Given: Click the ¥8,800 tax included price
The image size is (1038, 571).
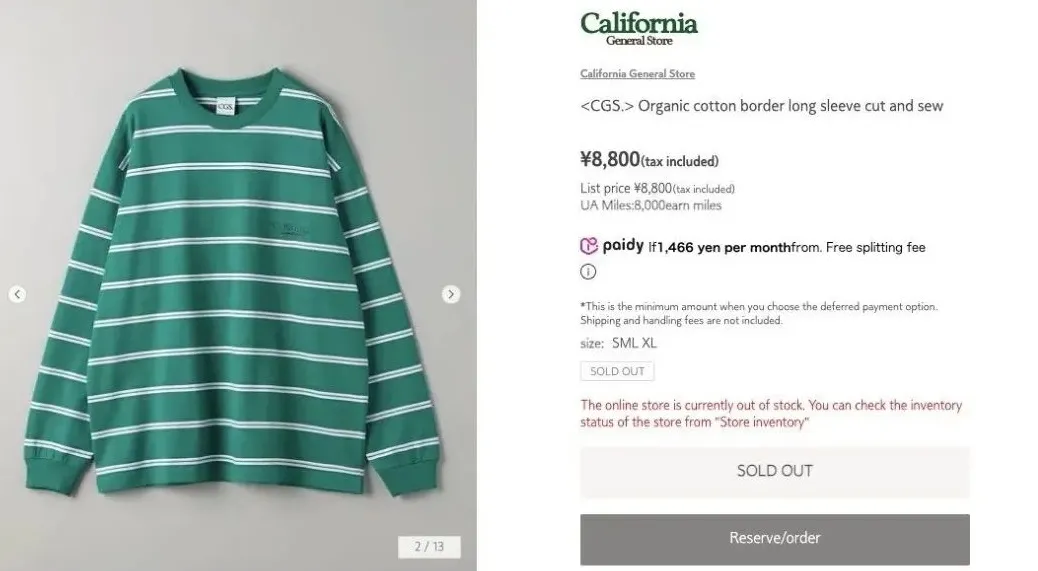Looking at the screenshot, I should tap(649, 159).
